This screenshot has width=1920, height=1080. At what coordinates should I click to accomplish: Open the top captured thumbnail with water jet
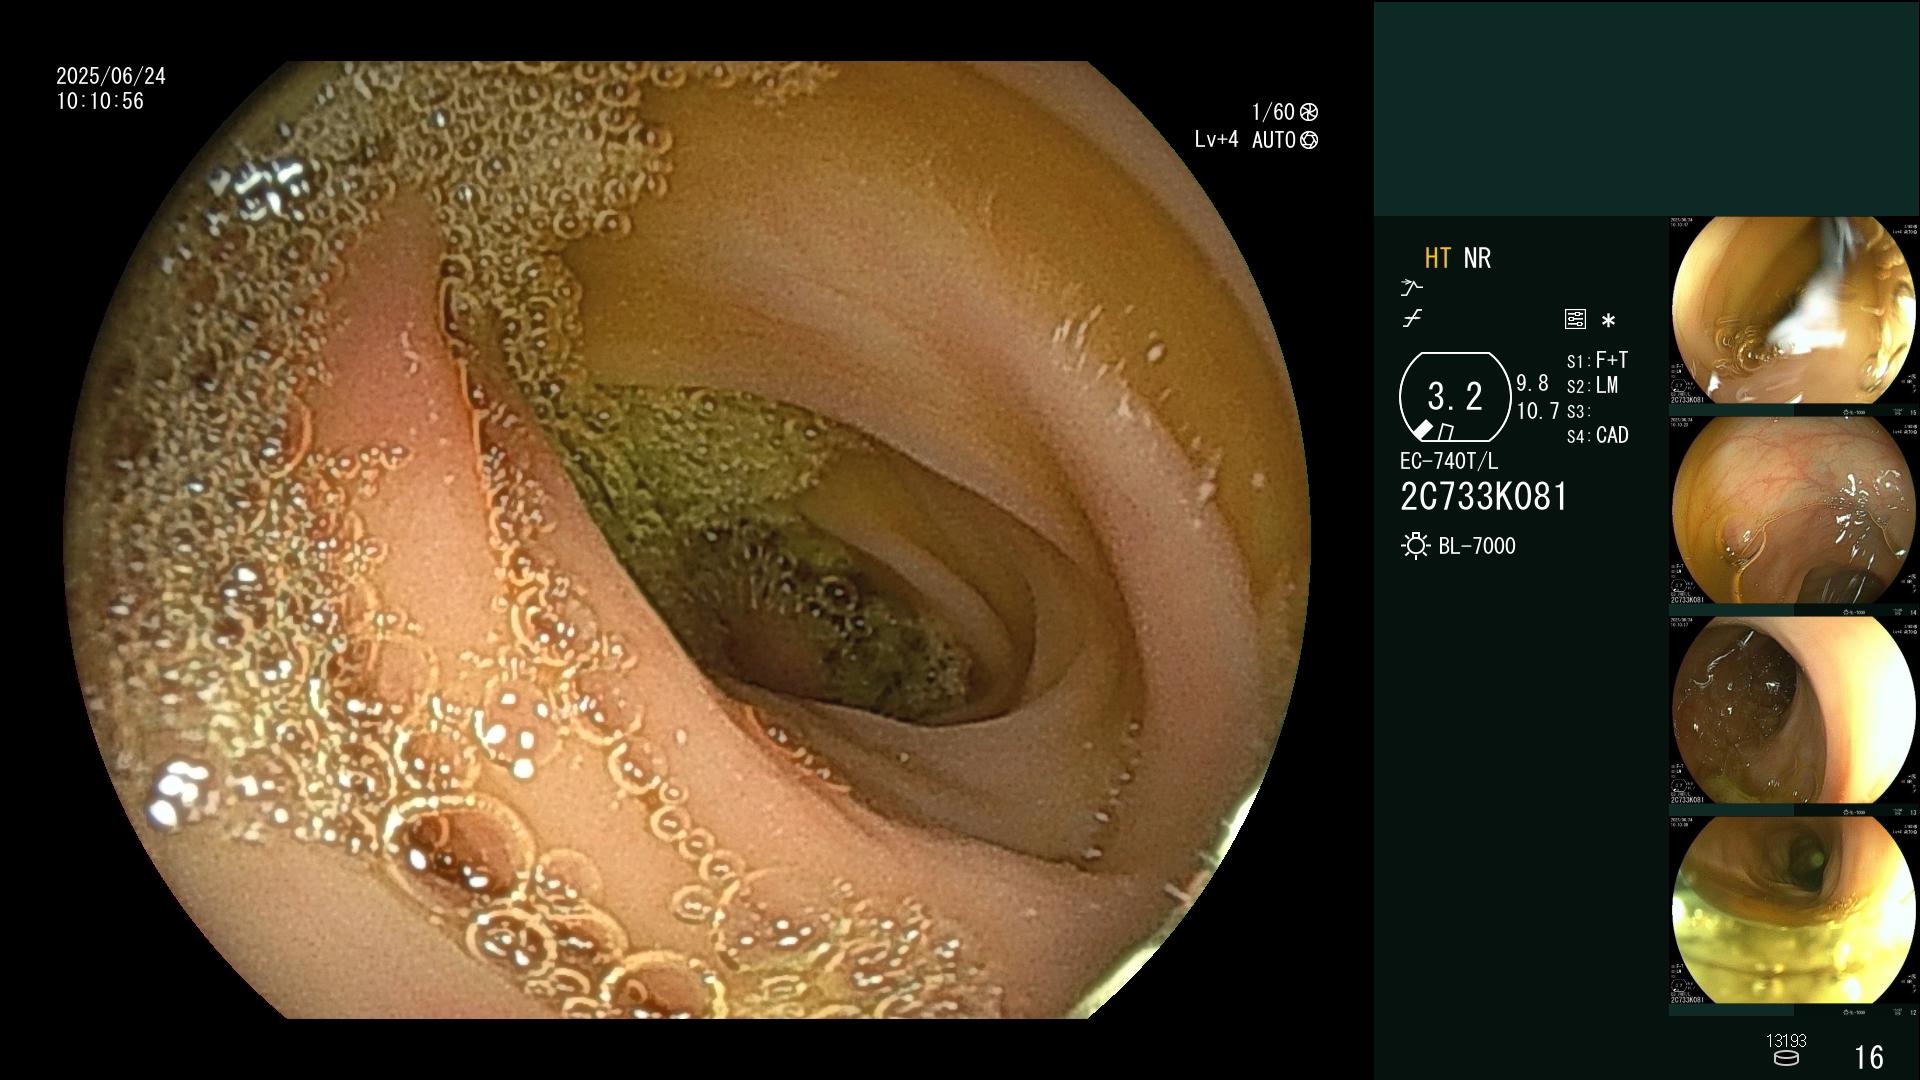[x=1794, y=312]
